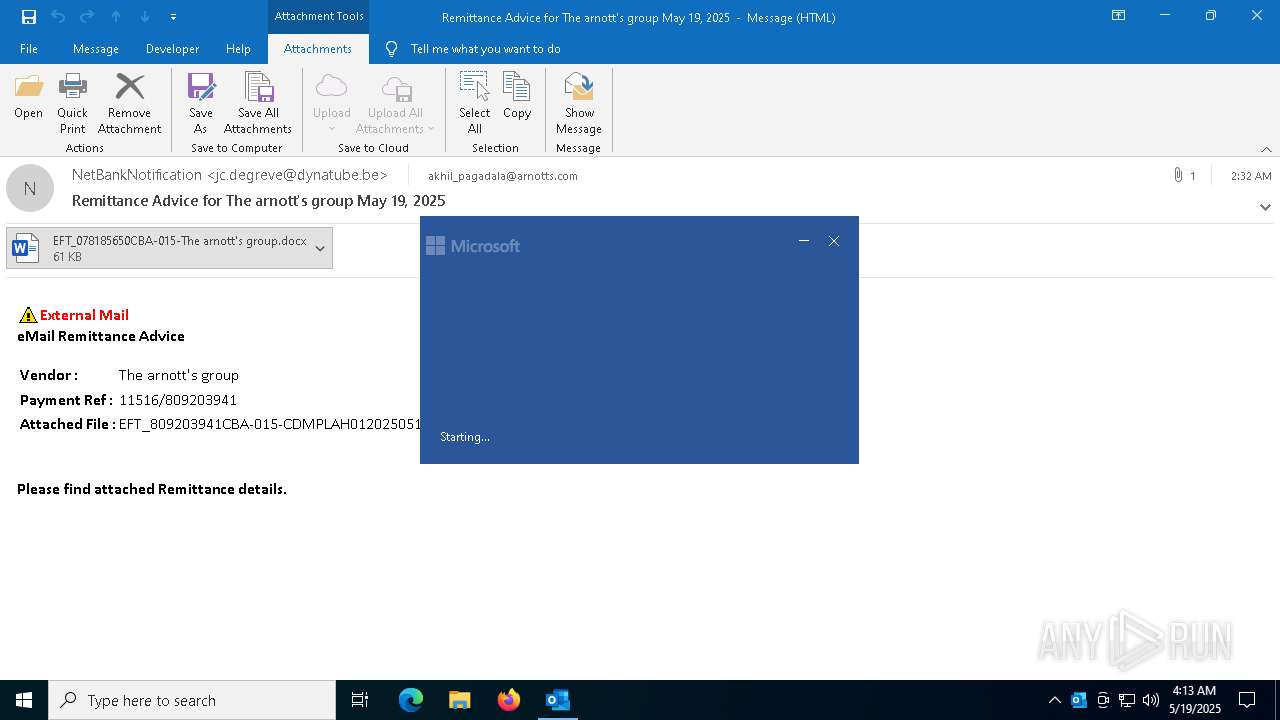Open the Help tab
Image resolution: width=1280 pixels, height=720 pixels.
tap(238, 49)
